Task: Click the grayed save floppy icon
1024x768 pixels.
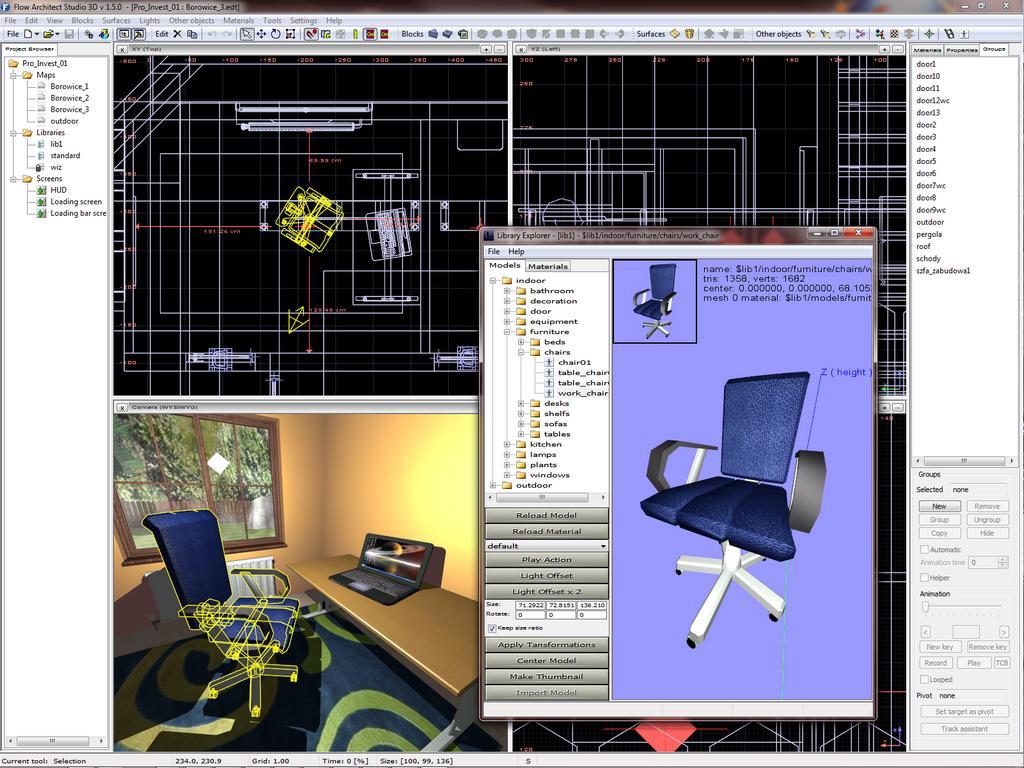Action: click(x=69, y=34)
